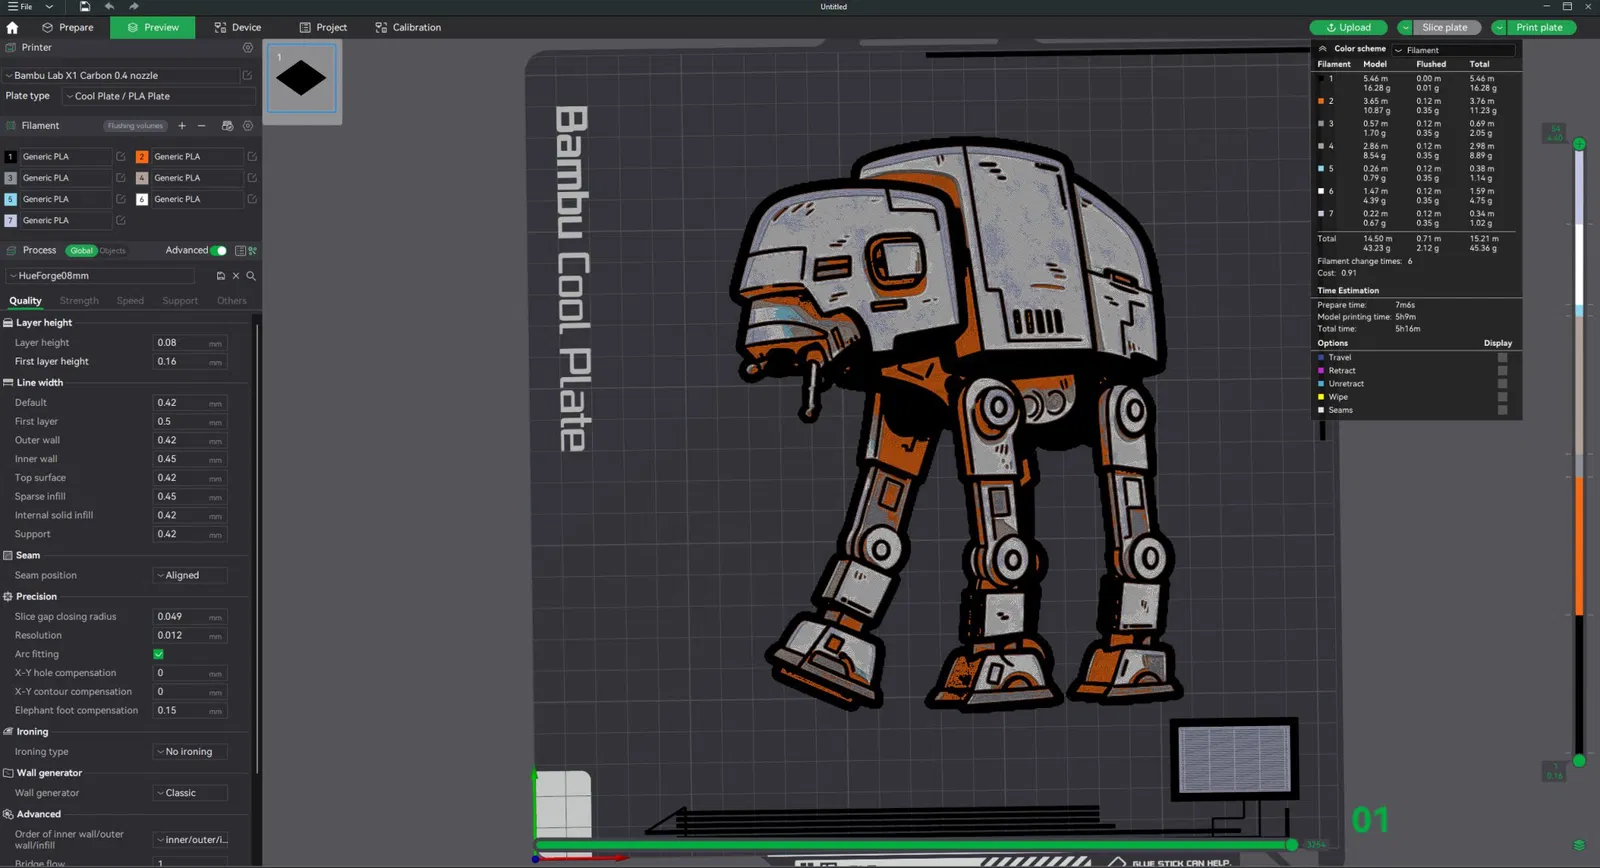Uncheck the Arc fitting checkbox
The width and height of the screenshot is (1600, 868).
[x=158, y=654]
